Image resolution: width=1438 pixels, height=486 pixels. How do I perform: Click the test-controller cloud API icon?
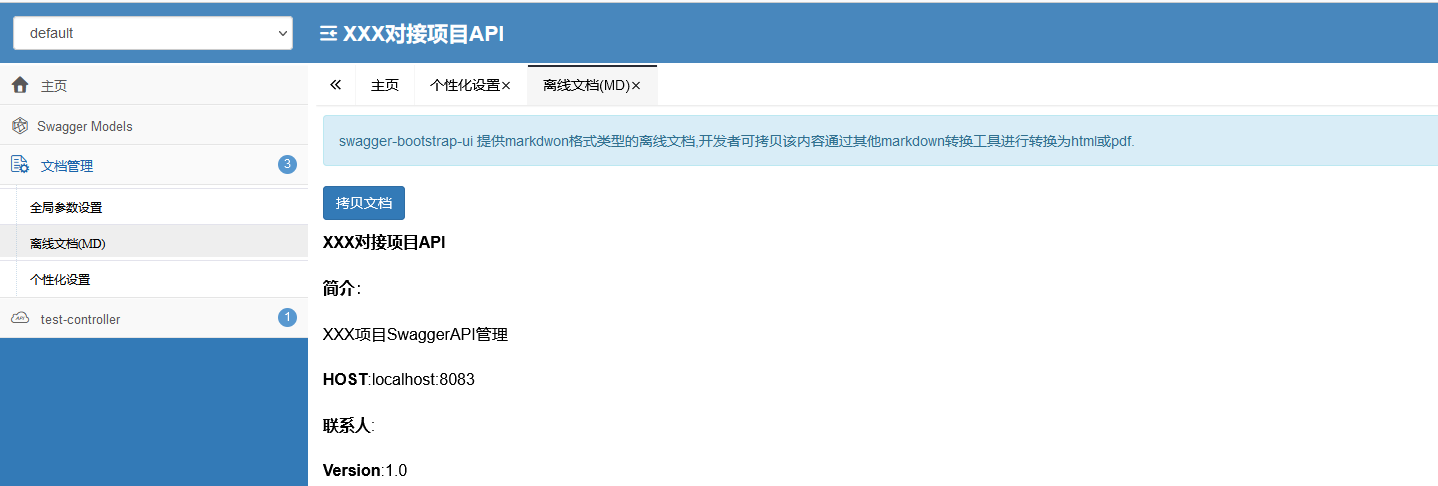tap(20, 318)
